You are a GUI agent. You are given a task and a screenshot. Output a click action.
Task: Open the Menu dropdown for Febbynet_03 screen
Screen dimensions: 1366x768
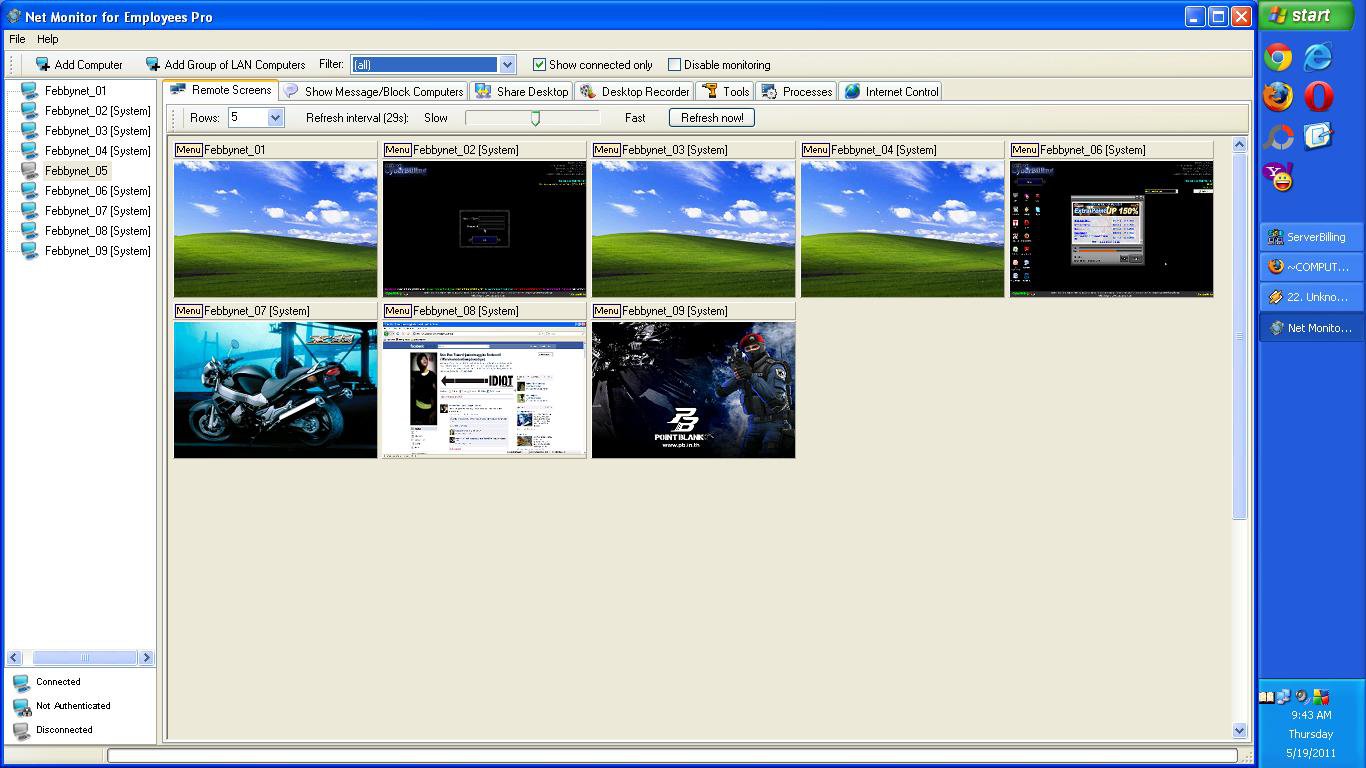[x=606, y=150]
